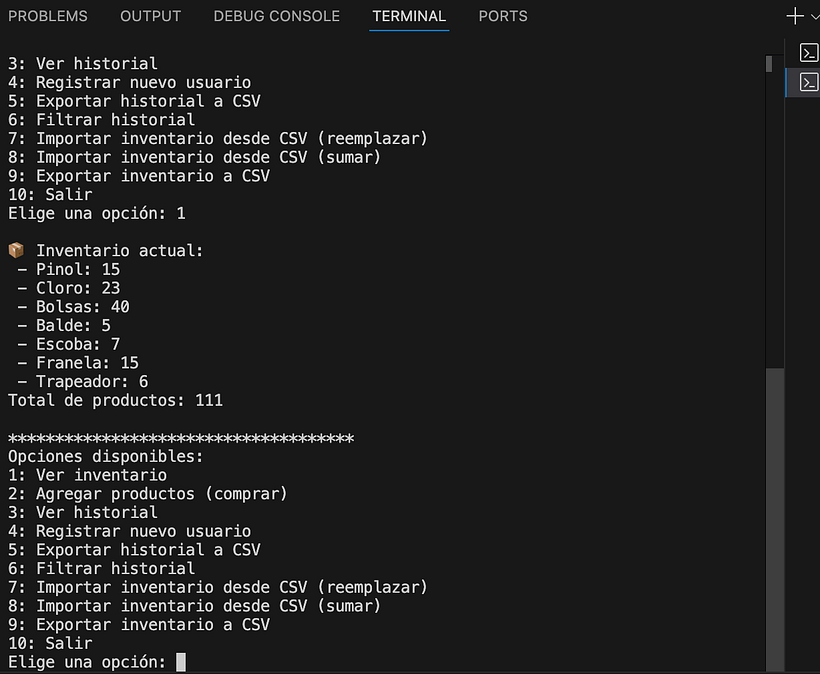The image size is (820, 674).
Task: Select the highlighted active terminal instance icon
Action: [x=808, y=82]
